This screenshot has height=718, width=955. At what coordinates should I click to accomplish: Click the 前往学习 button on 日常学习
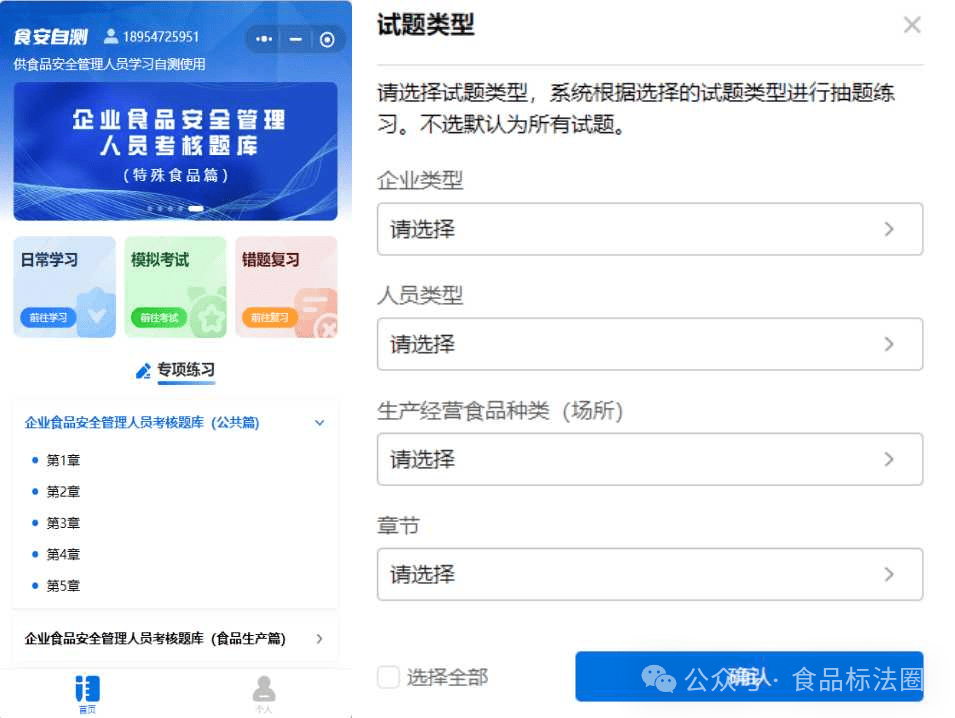pyautogui.click(x=48, y=318)
